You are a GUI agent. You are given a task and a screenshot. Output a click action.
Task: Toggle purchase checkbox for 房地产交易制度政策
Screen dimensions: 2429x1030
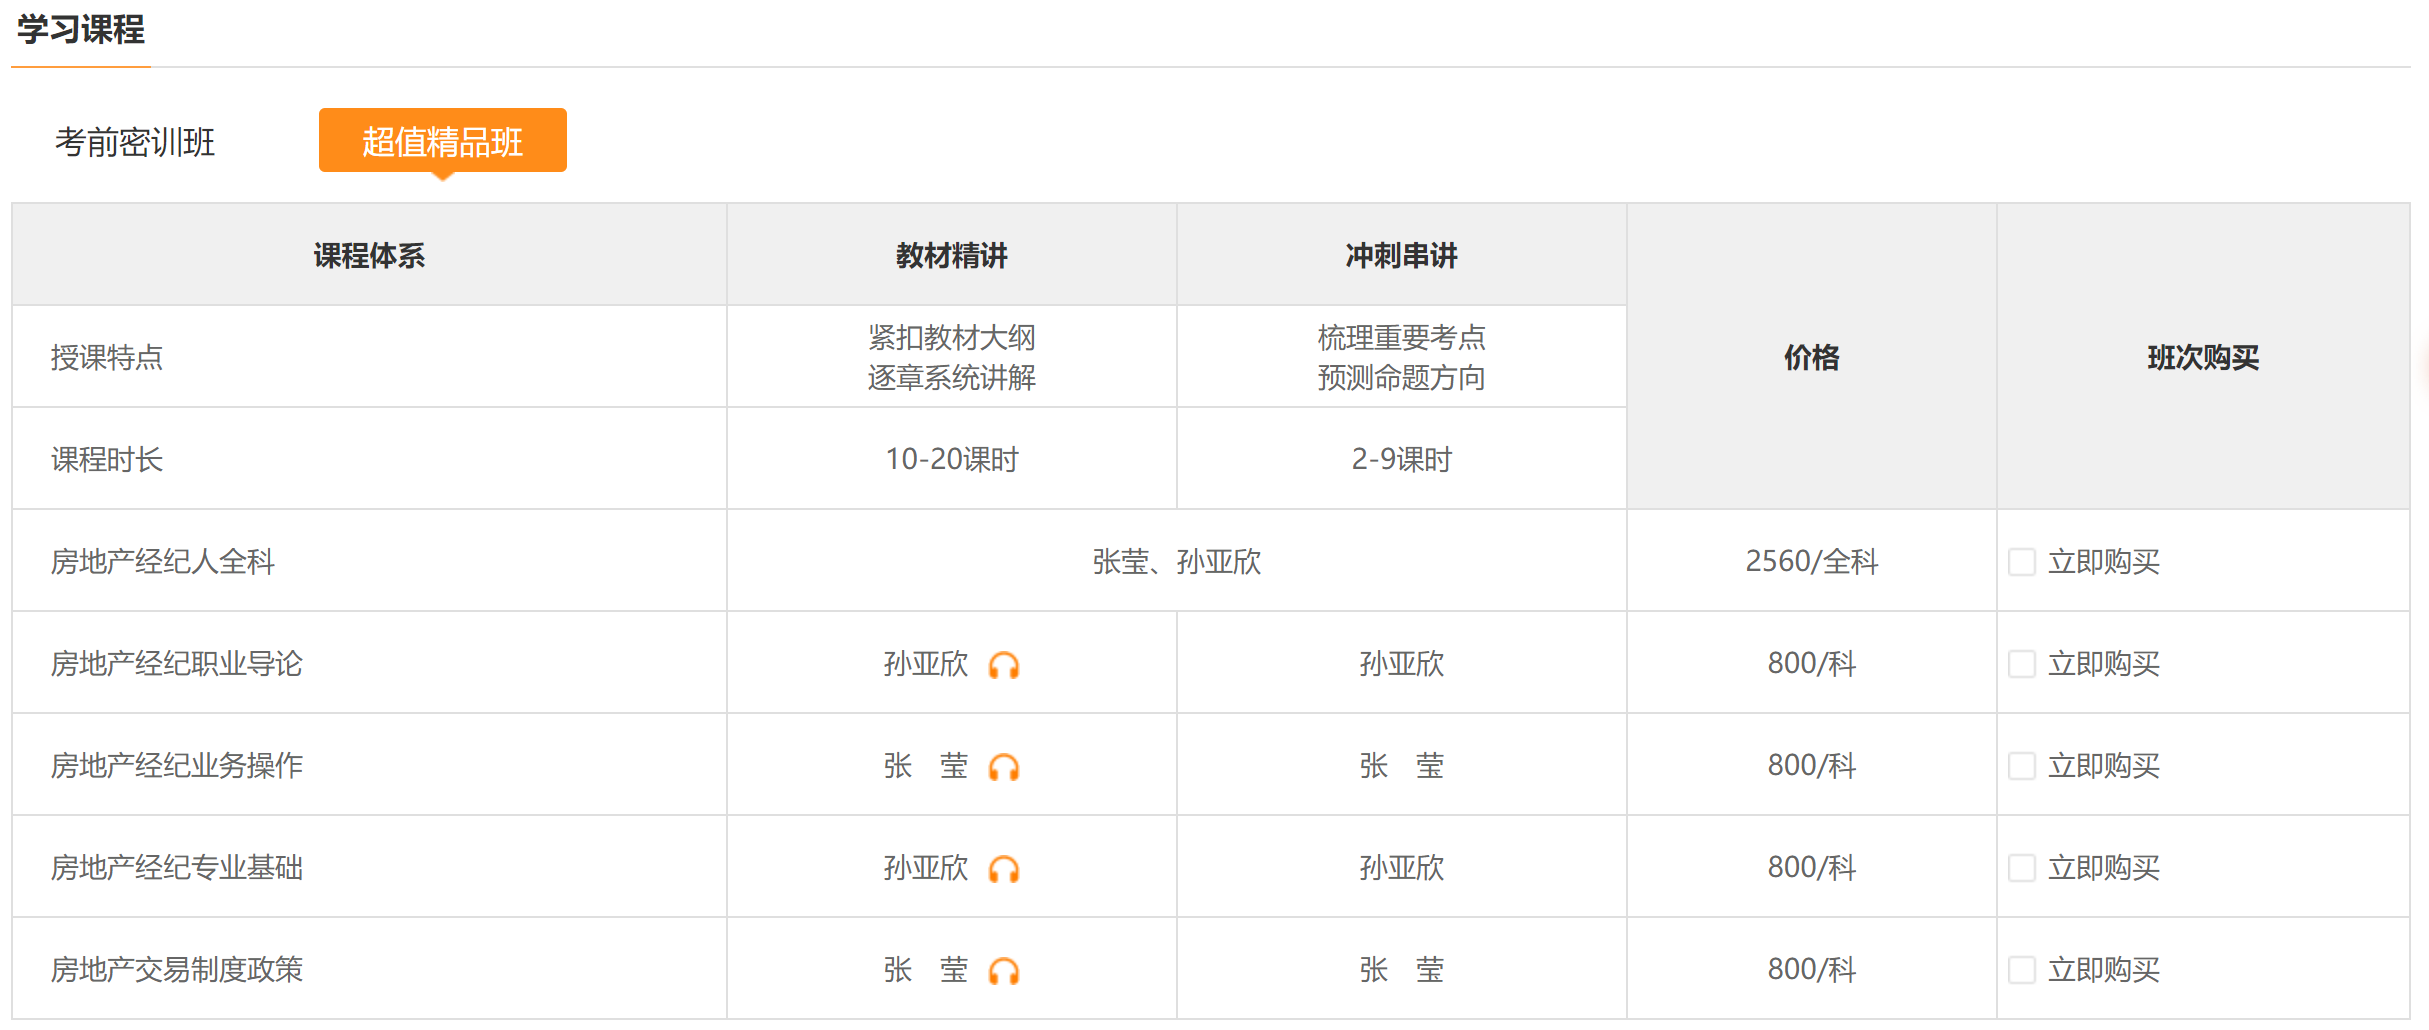coord(2021,970)
